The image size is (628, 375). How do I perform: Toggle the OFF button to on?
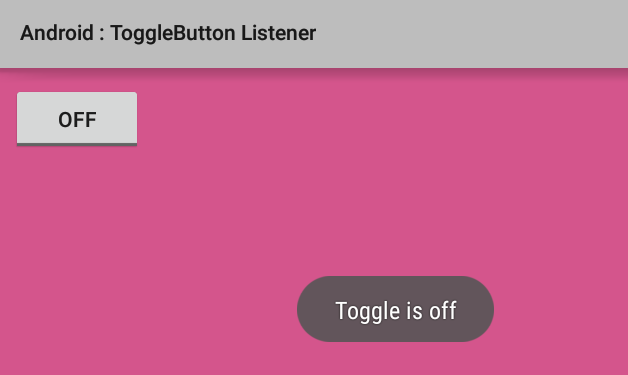click(x=77, y=119)
